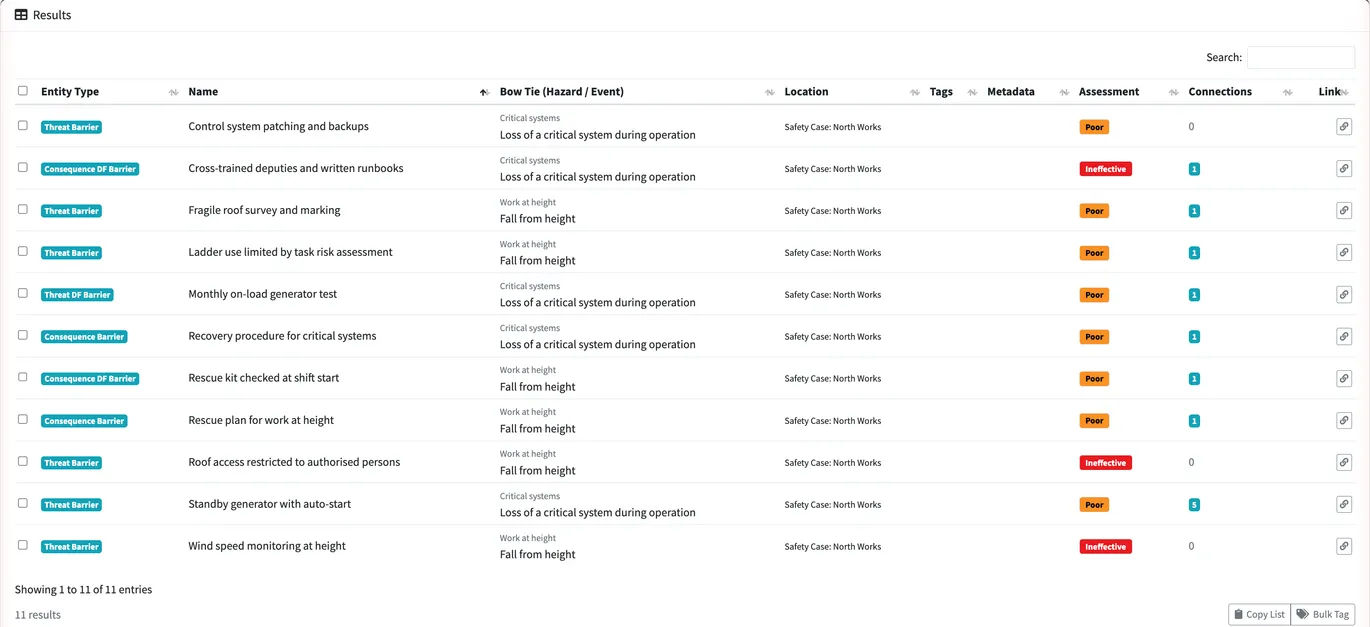
Task: Check the box for Roof access restricted row
Action: pyautogui.click(x=23, y=462)
